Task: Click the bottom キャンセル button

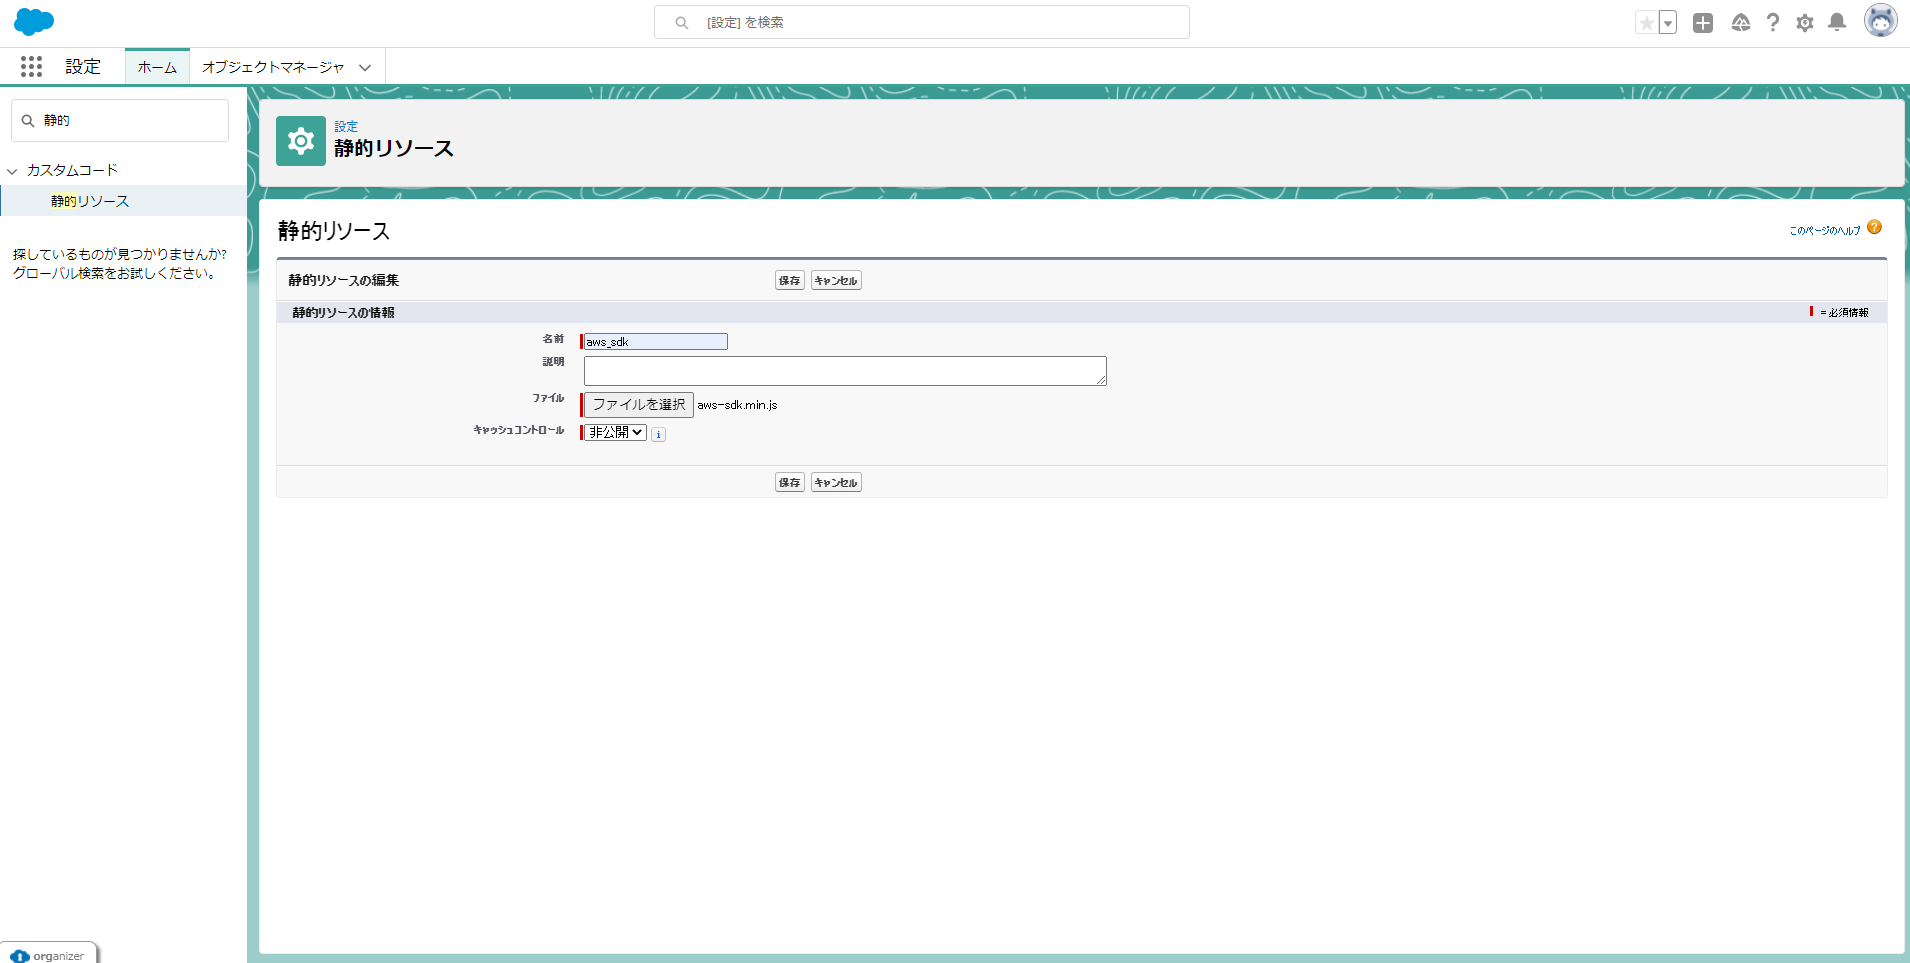Action: click(836, 483)
